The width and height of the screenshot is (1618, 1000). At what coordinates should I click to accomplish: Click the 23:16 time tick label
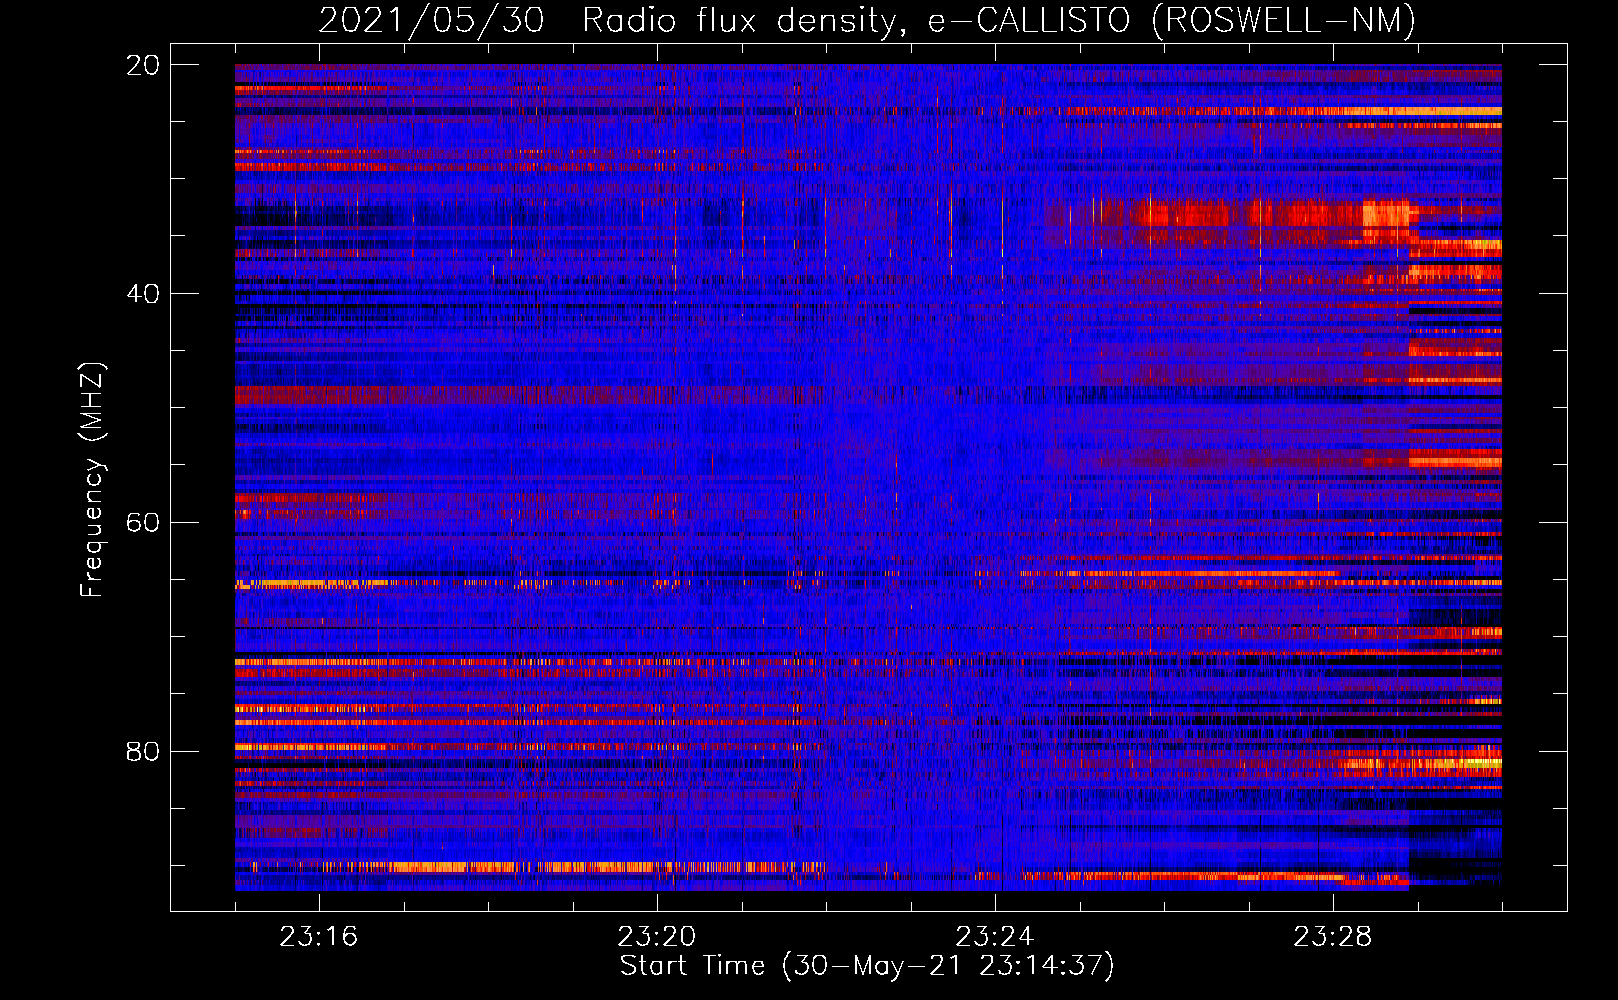coord(319,936)
